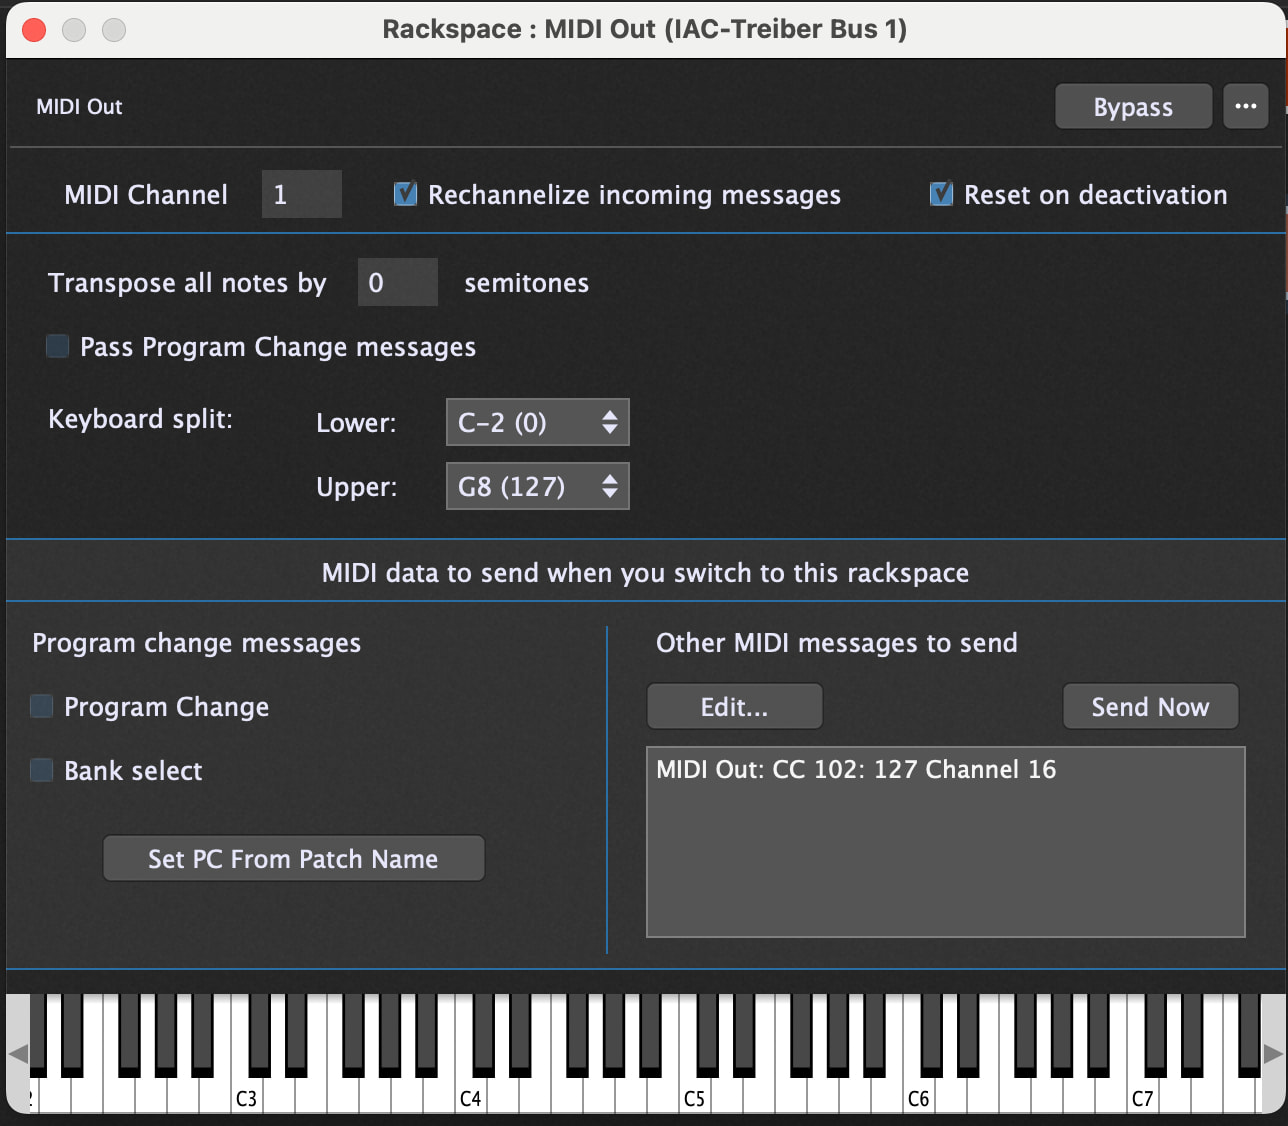Image resolution: width=1288 pixels, height=1126 pixels.
Task: Open the Upper keyboard split dropdown
Action: coord(537,486)
